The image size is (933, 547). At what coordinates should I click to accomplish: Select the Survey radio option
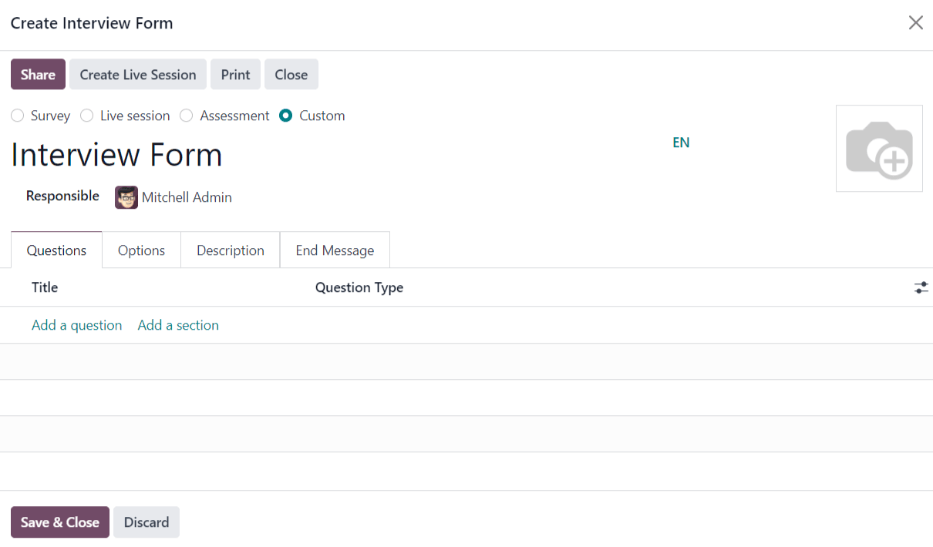pyautogui.click(x=17, y=116)
